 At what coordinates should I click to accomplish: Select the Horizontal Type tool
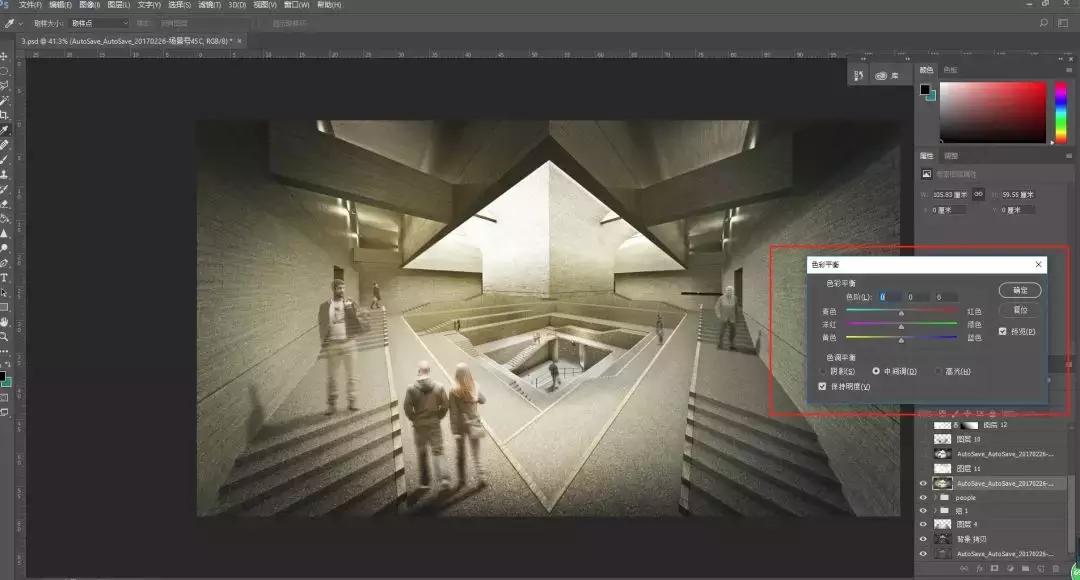pyautogui.click(x=4, y=278)
